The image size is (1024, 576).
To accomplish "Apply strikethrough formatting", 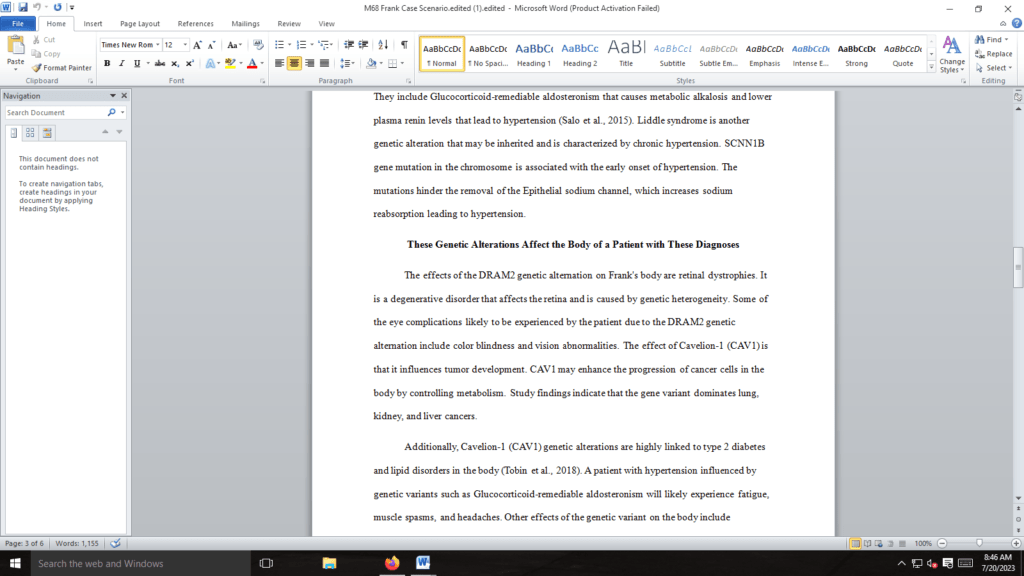I will (160, 63).
